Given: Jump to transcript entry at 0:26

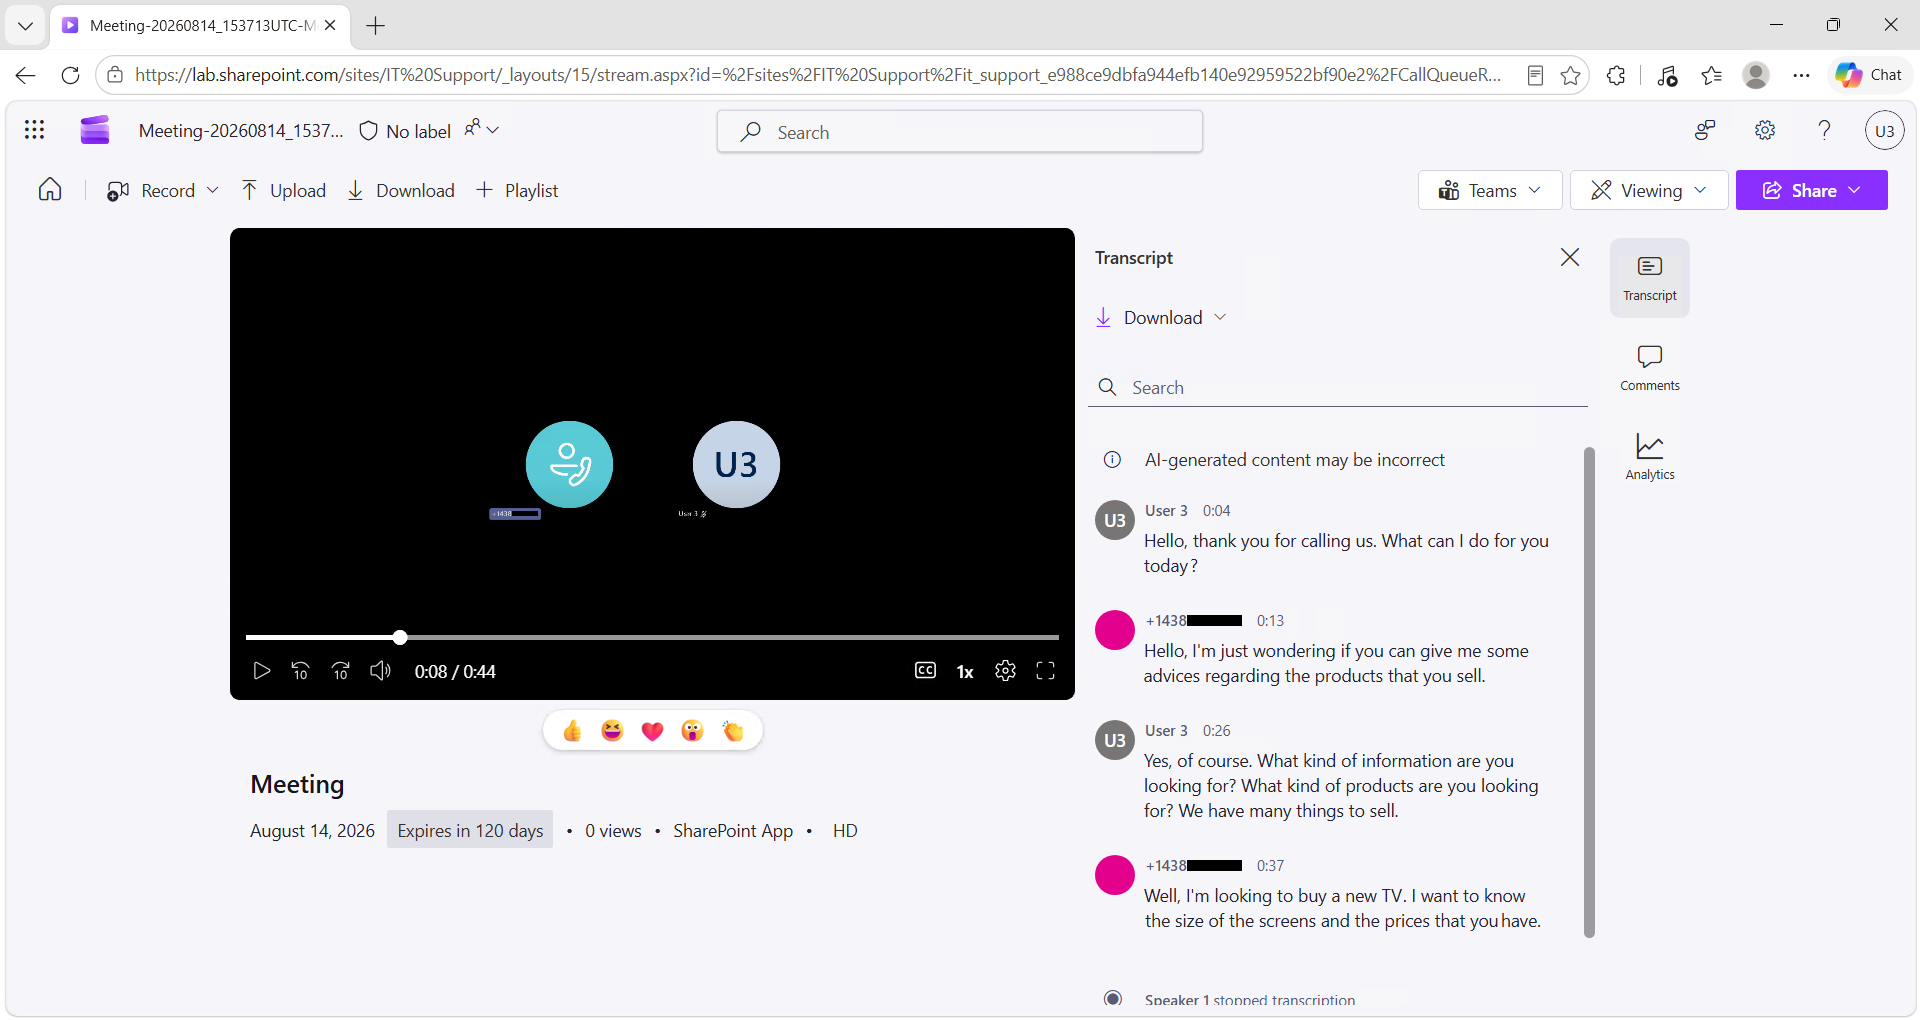Looking at the screenshot, I should (1216, 731).
